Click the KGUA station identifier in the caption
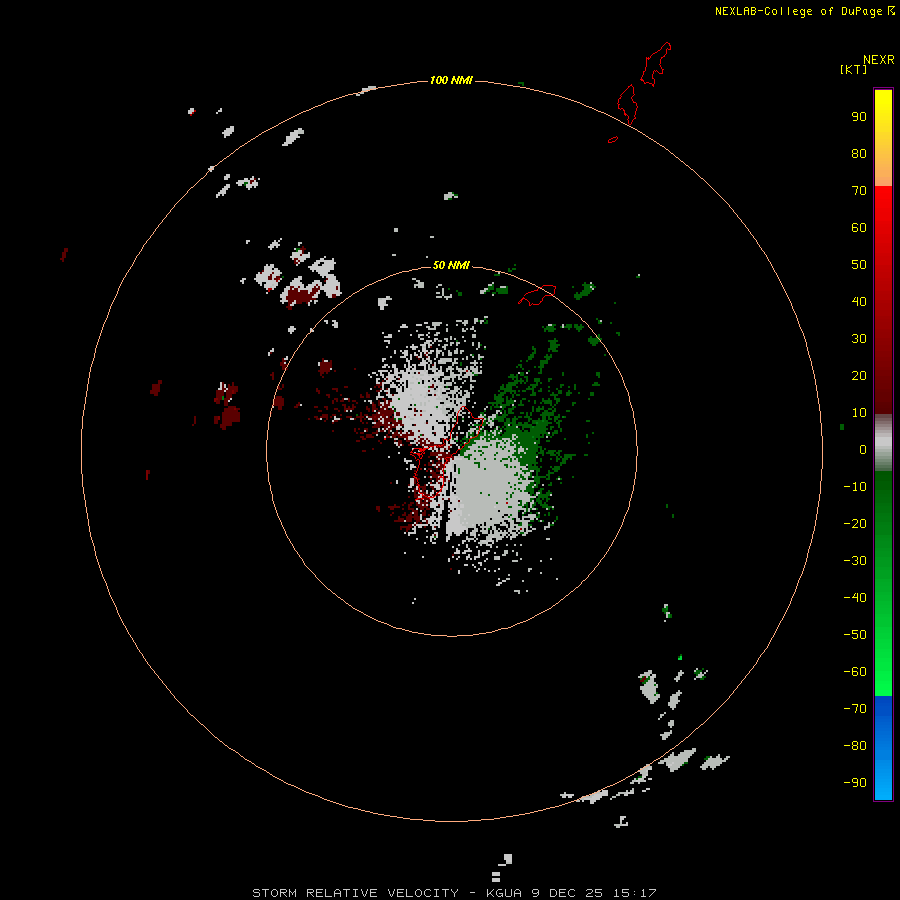Viewport: 900px width, 900px height. click(x=503, y=893)
